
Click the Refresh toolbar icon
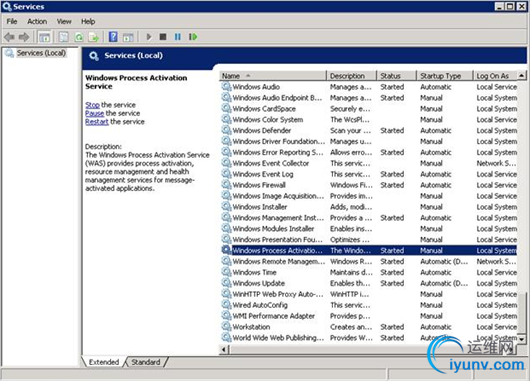pos(79,37)
